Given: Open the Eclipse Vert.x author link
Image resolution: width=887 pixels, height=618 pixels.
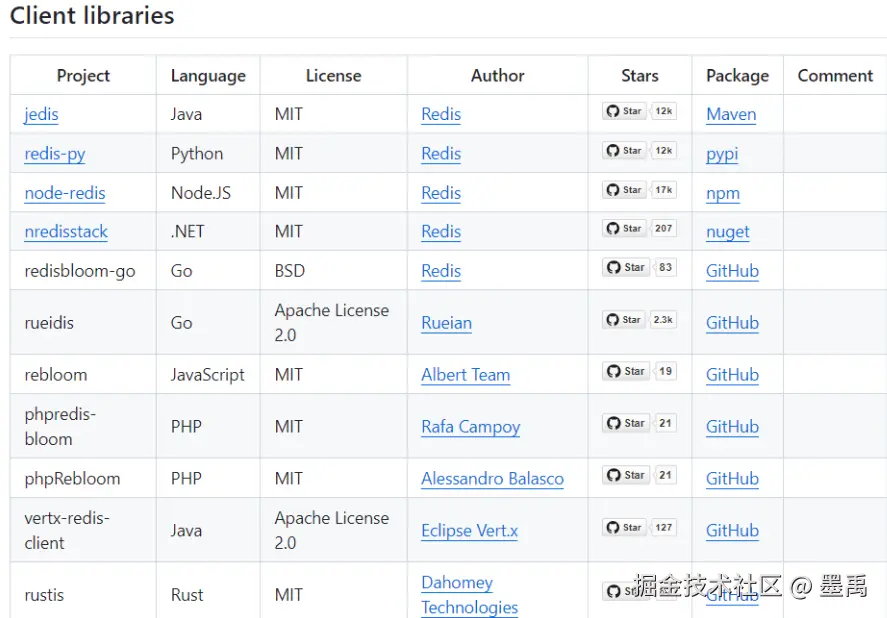Looking at the screenshot, I should (x=469, y=530).
